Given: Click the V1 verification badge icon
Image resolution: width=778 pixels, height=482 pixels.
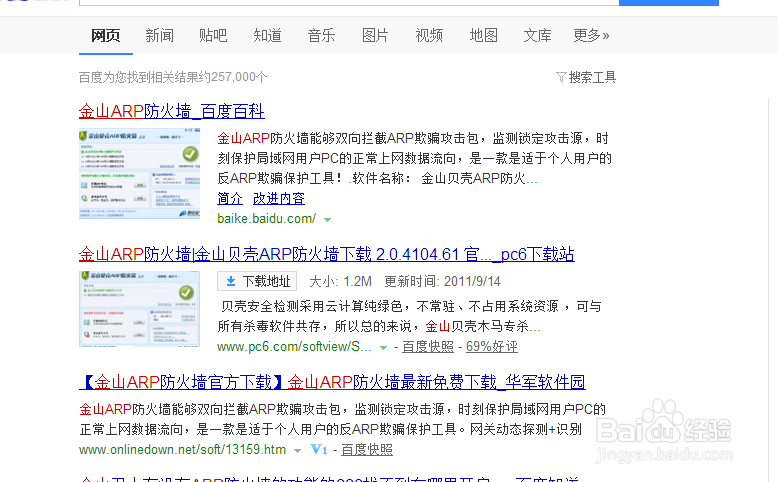Looking at the screenshot, I should [319, 450].
